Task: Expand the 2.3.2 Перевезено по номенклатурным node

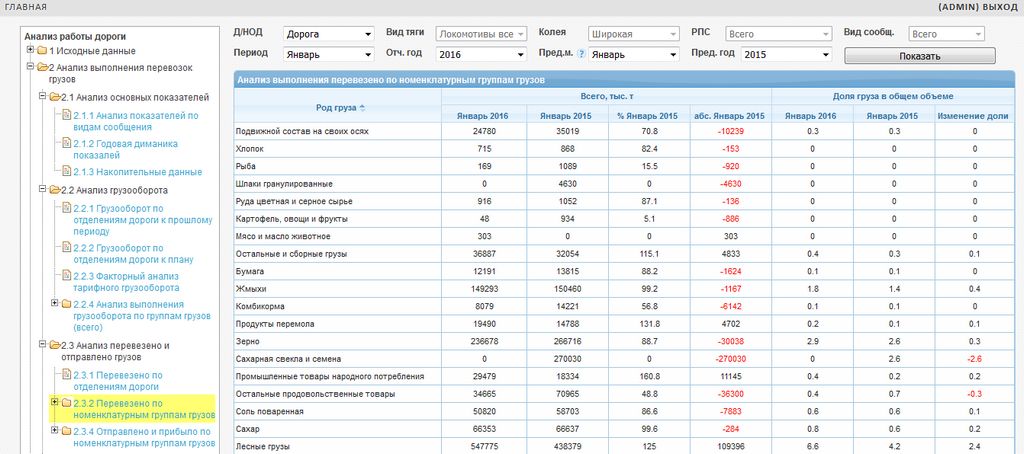Action: (x=54, y=402)
